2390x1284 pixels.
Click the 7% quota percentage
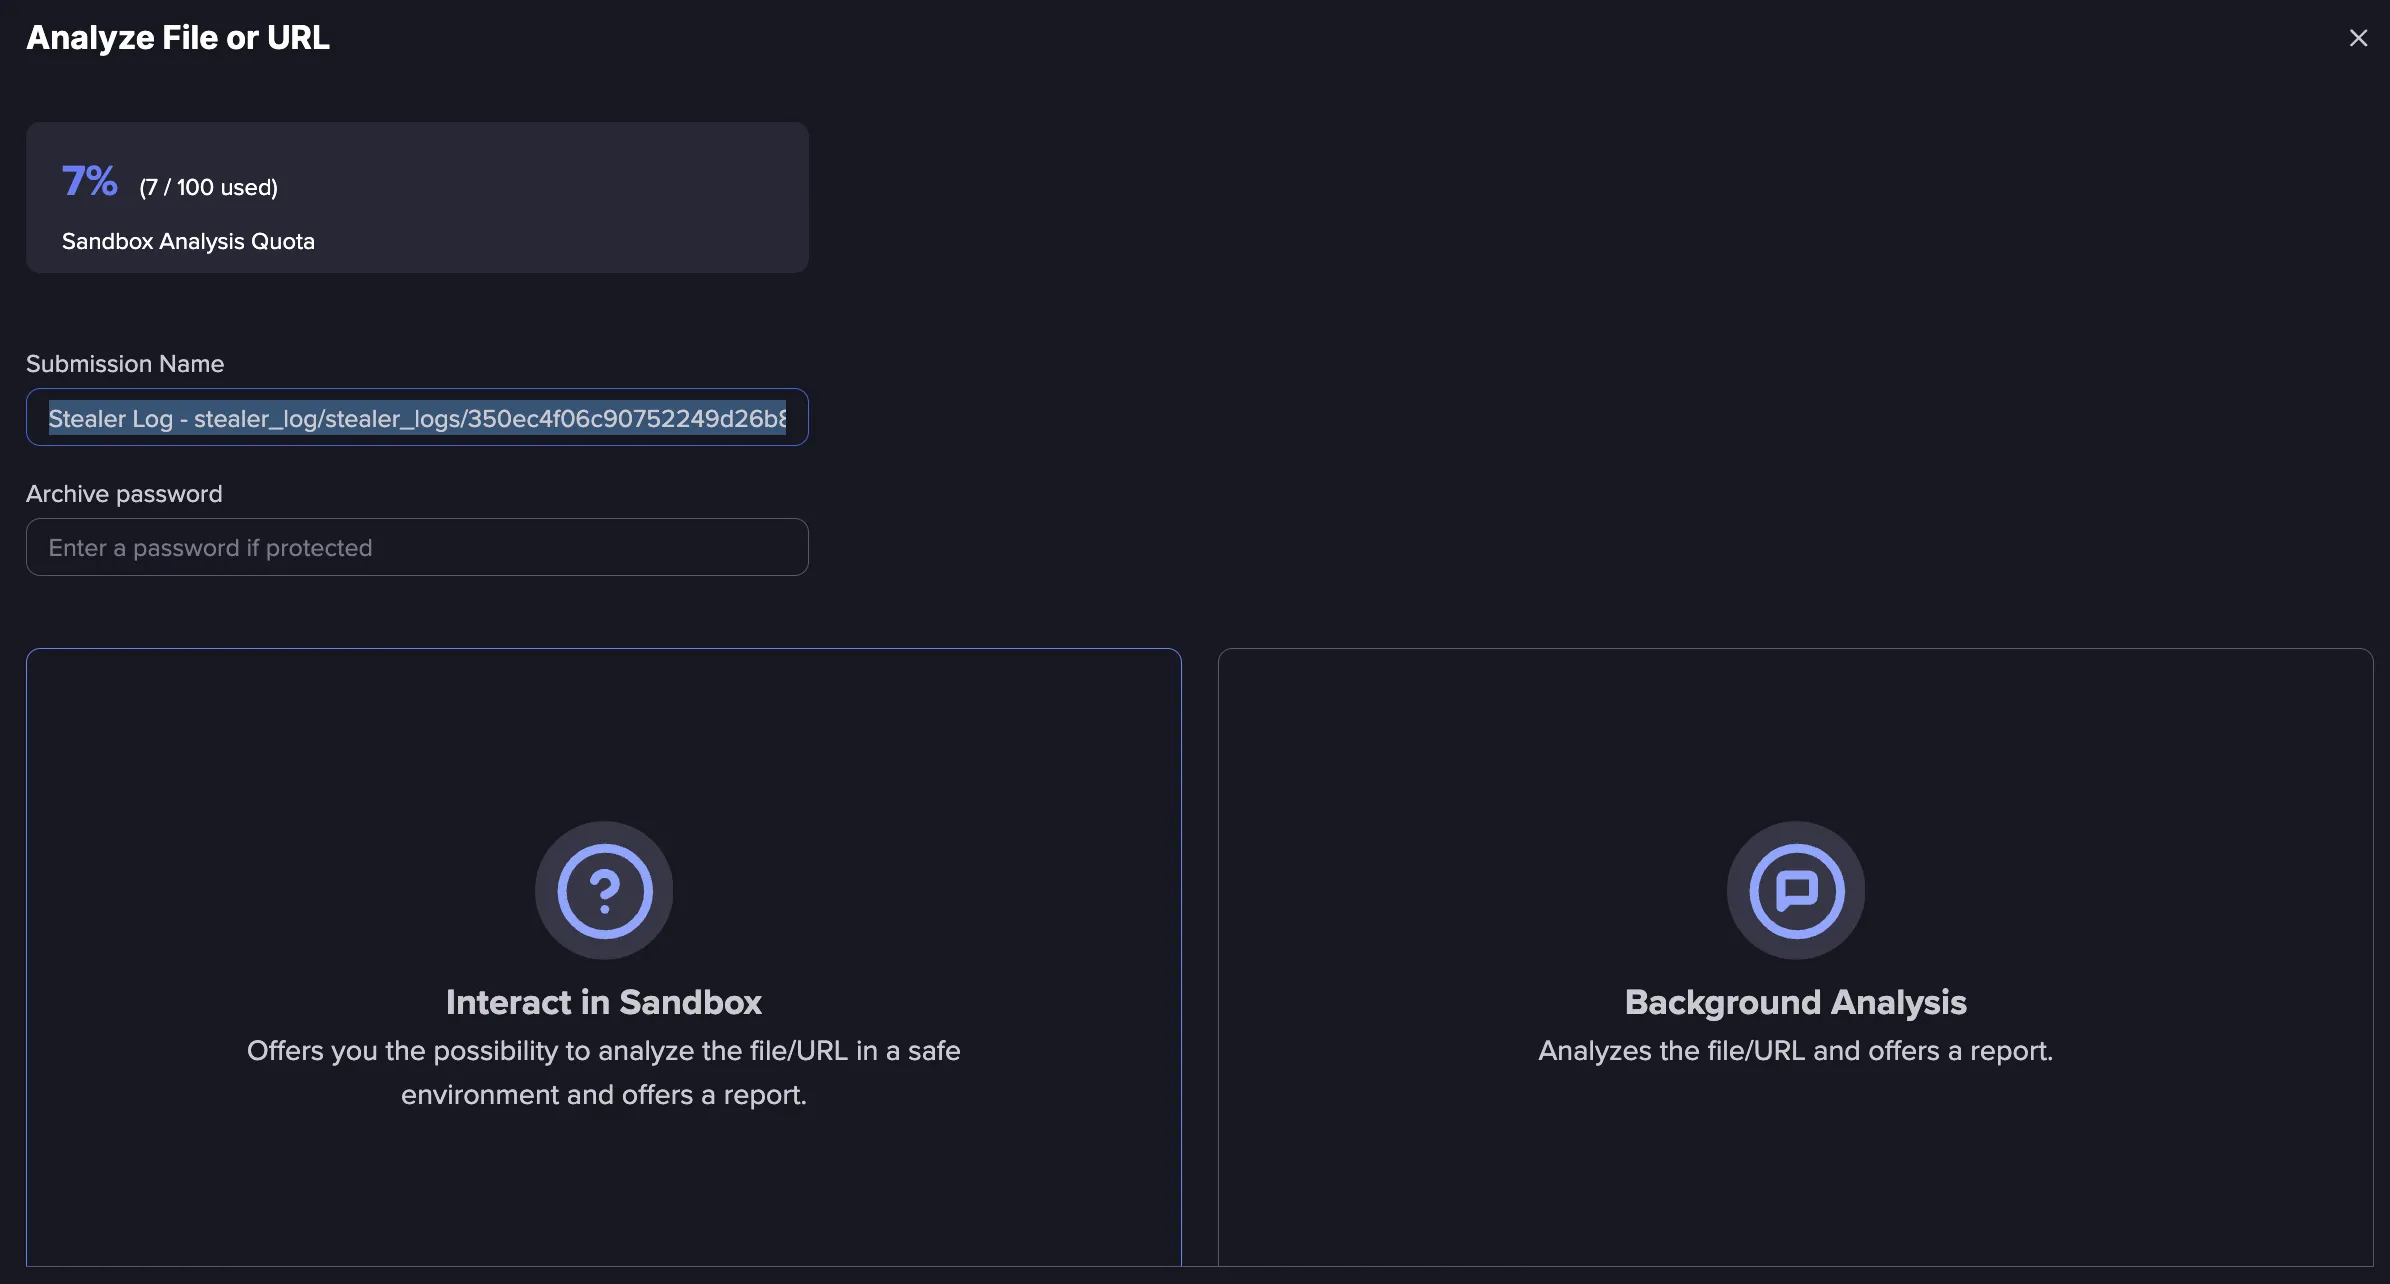90,181
